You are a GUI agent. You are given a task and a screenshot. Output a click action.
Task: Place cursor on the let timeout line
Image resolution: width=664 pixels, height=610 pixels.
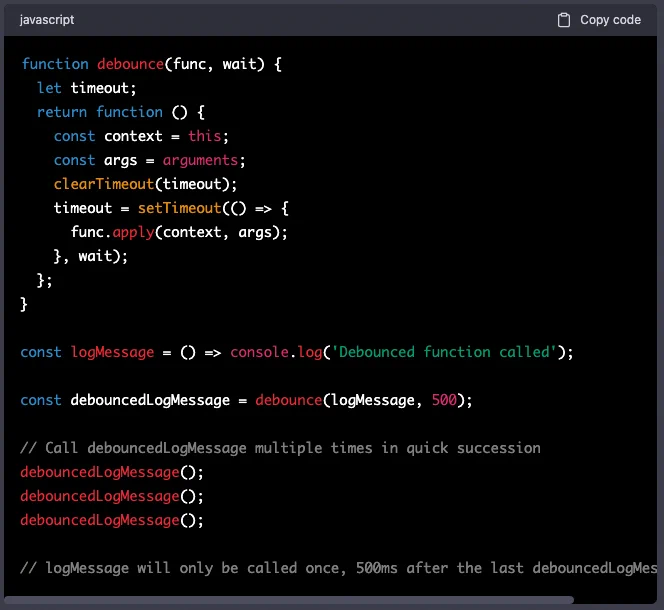(x=87, y=88)
